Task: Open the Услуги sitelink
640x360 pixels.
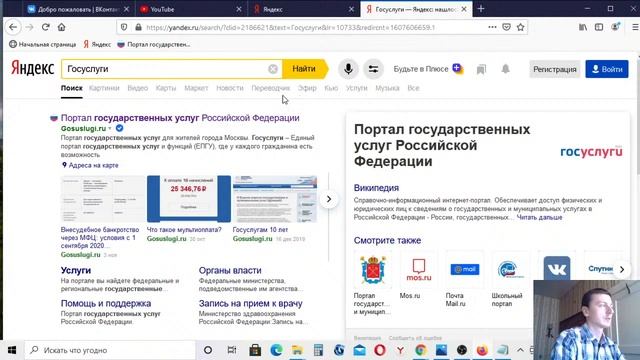Action: click(x=76, y=270)
